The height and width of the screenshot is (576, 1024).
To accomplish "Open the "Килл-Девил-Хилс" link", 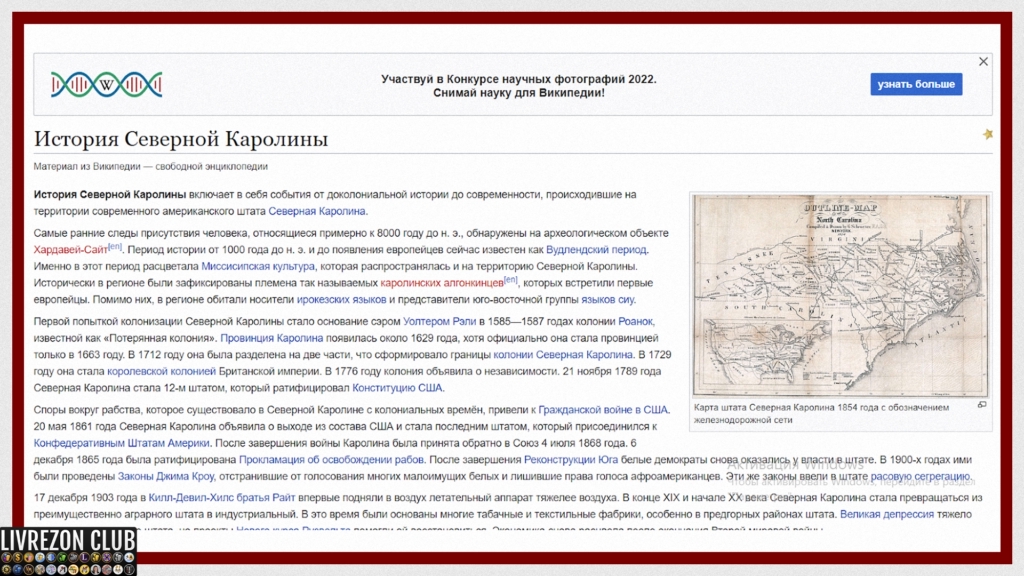I will pyautogui.click(x=191, y=498).
